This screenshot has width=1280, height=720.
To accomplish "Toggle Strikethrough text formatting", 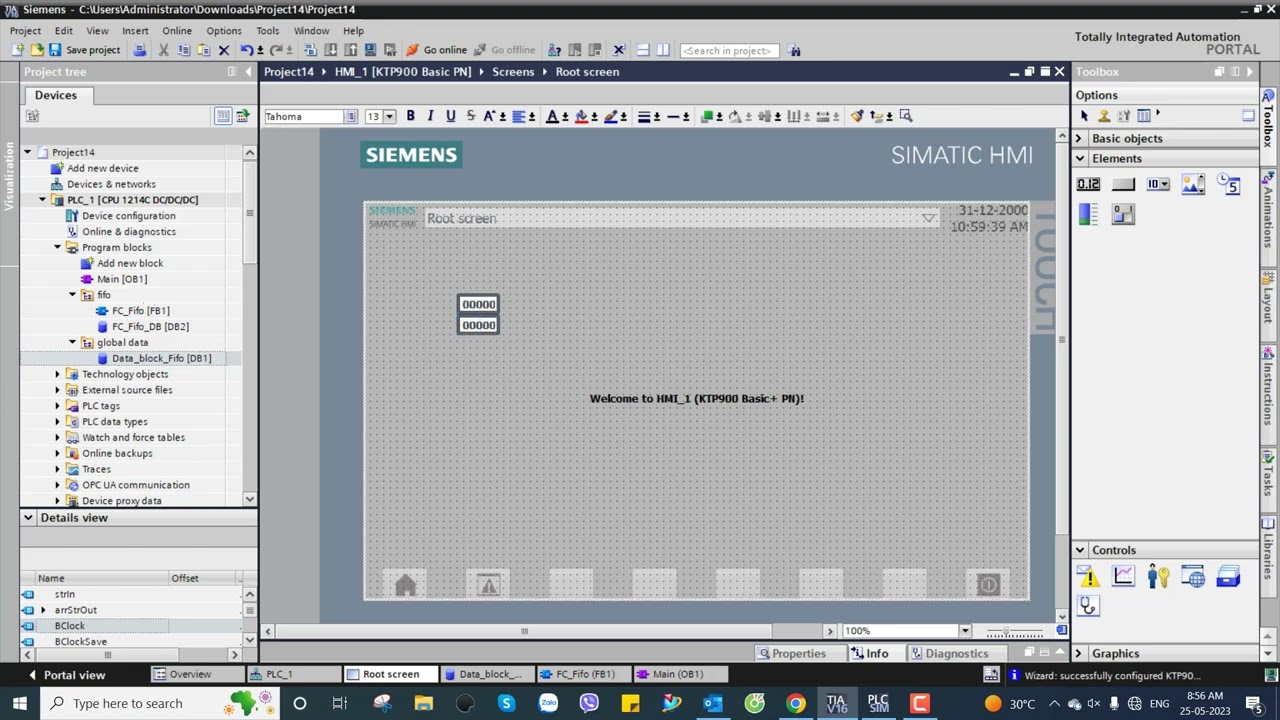I will (x=470, y=116).
